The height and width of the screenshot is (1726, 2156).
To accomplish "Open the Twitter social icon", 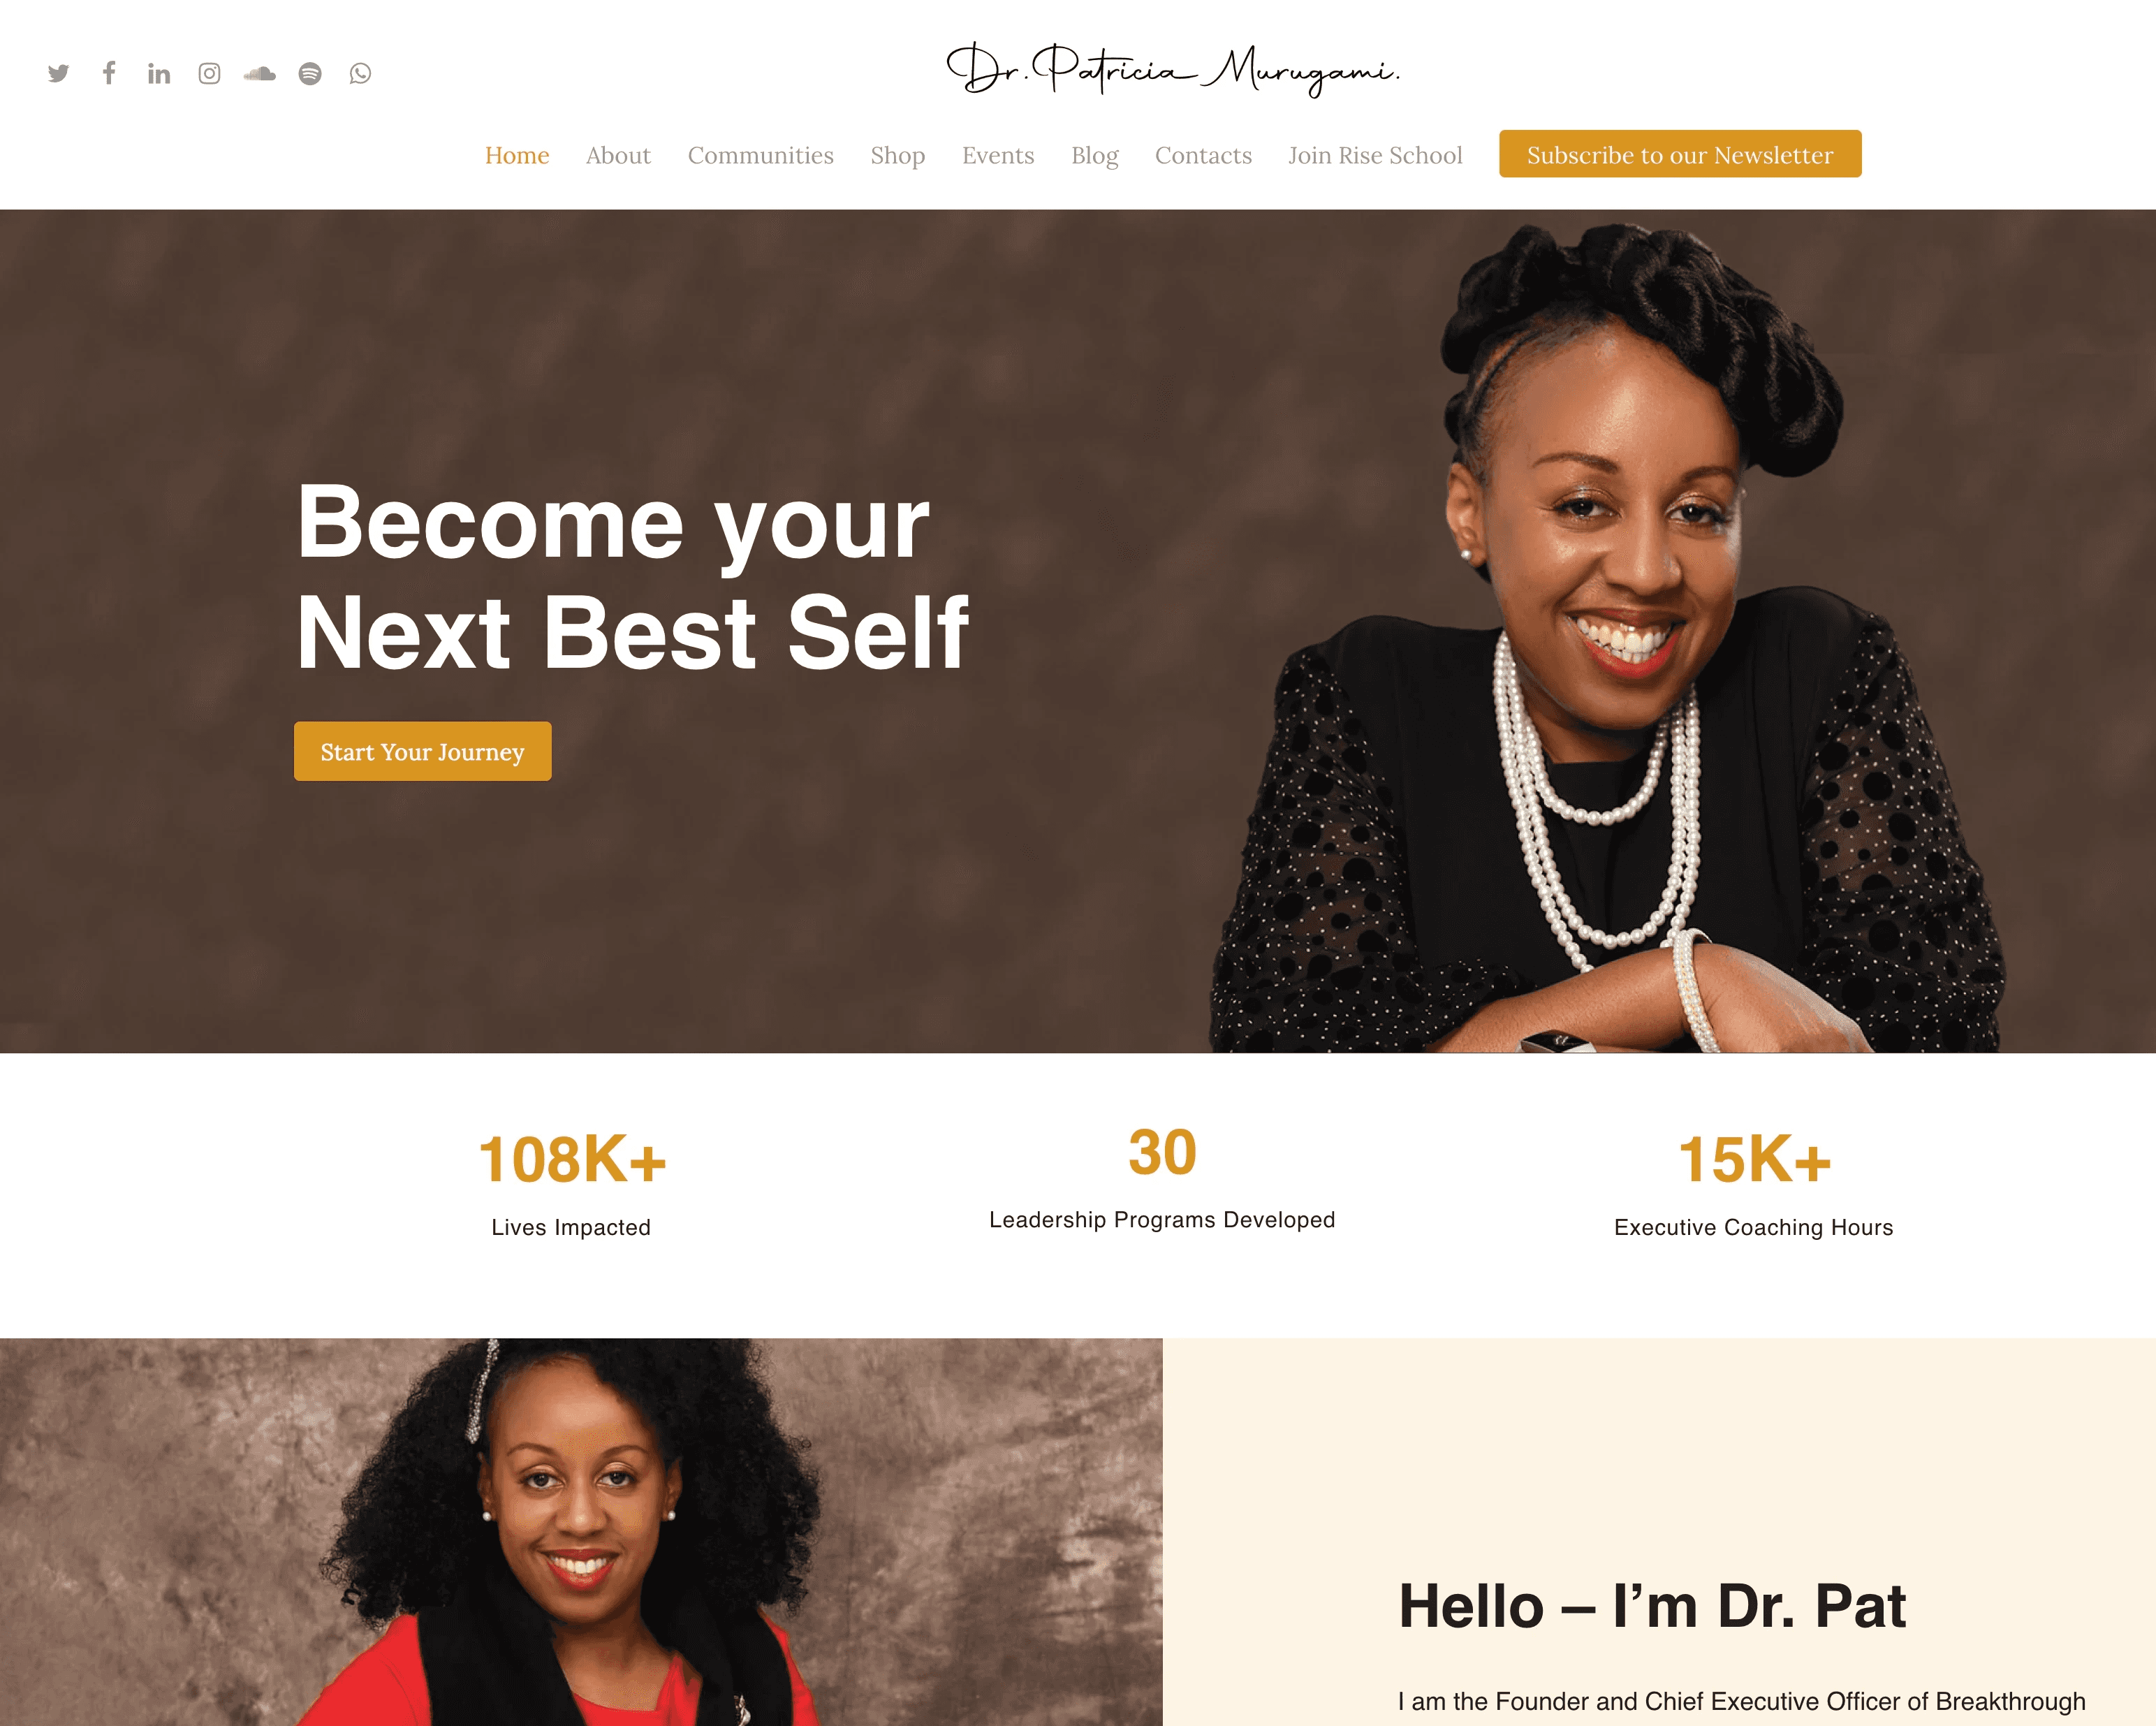I will tap(58, 73).
